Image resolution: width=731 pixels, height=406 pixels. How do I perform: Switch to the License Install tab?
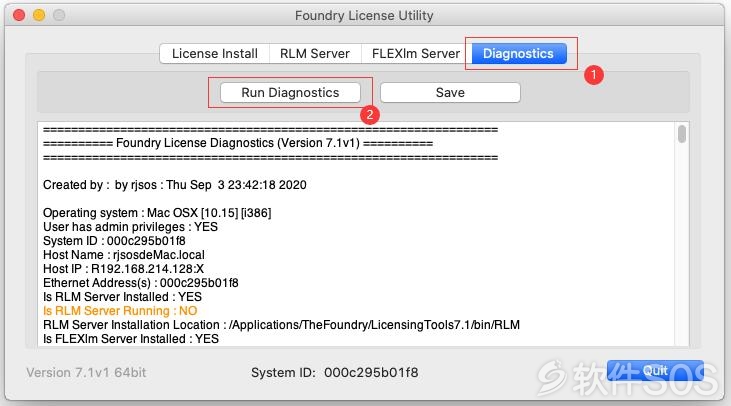click(214, 54)
